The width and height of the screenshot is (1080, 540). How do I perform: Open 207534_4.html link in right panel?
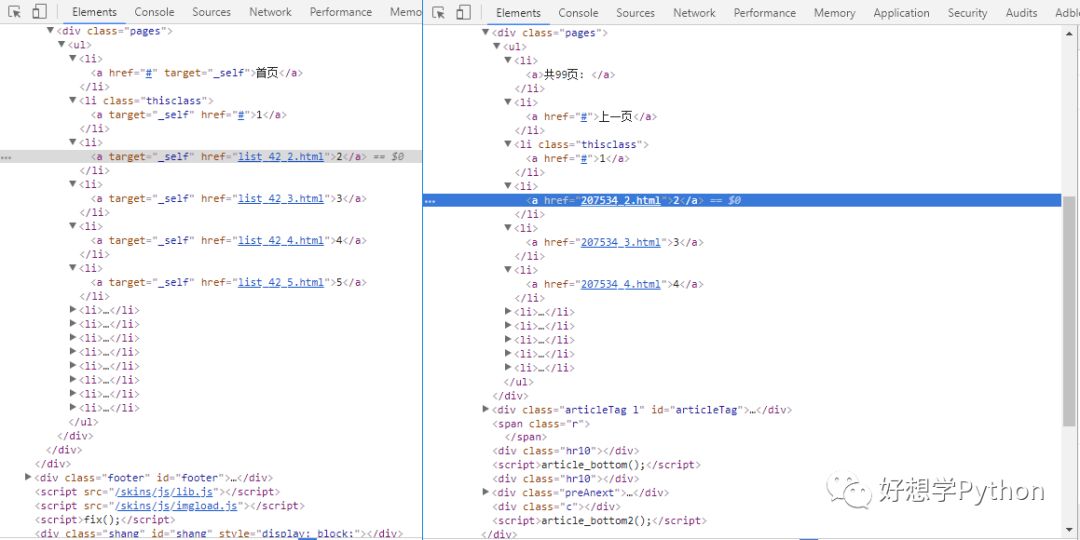click(x=621, y=284)
